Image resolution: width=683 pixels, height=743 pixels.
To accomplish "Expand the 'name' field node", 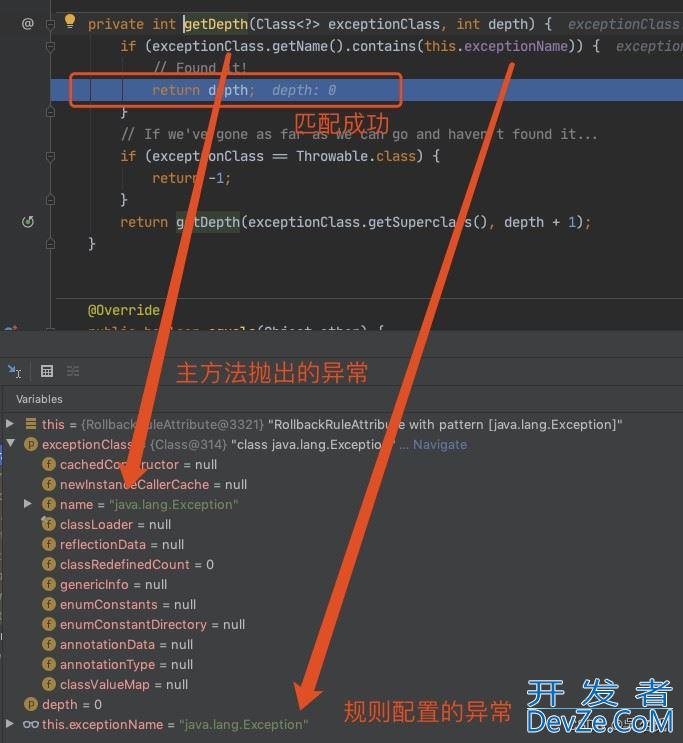I will coord(28,504).
